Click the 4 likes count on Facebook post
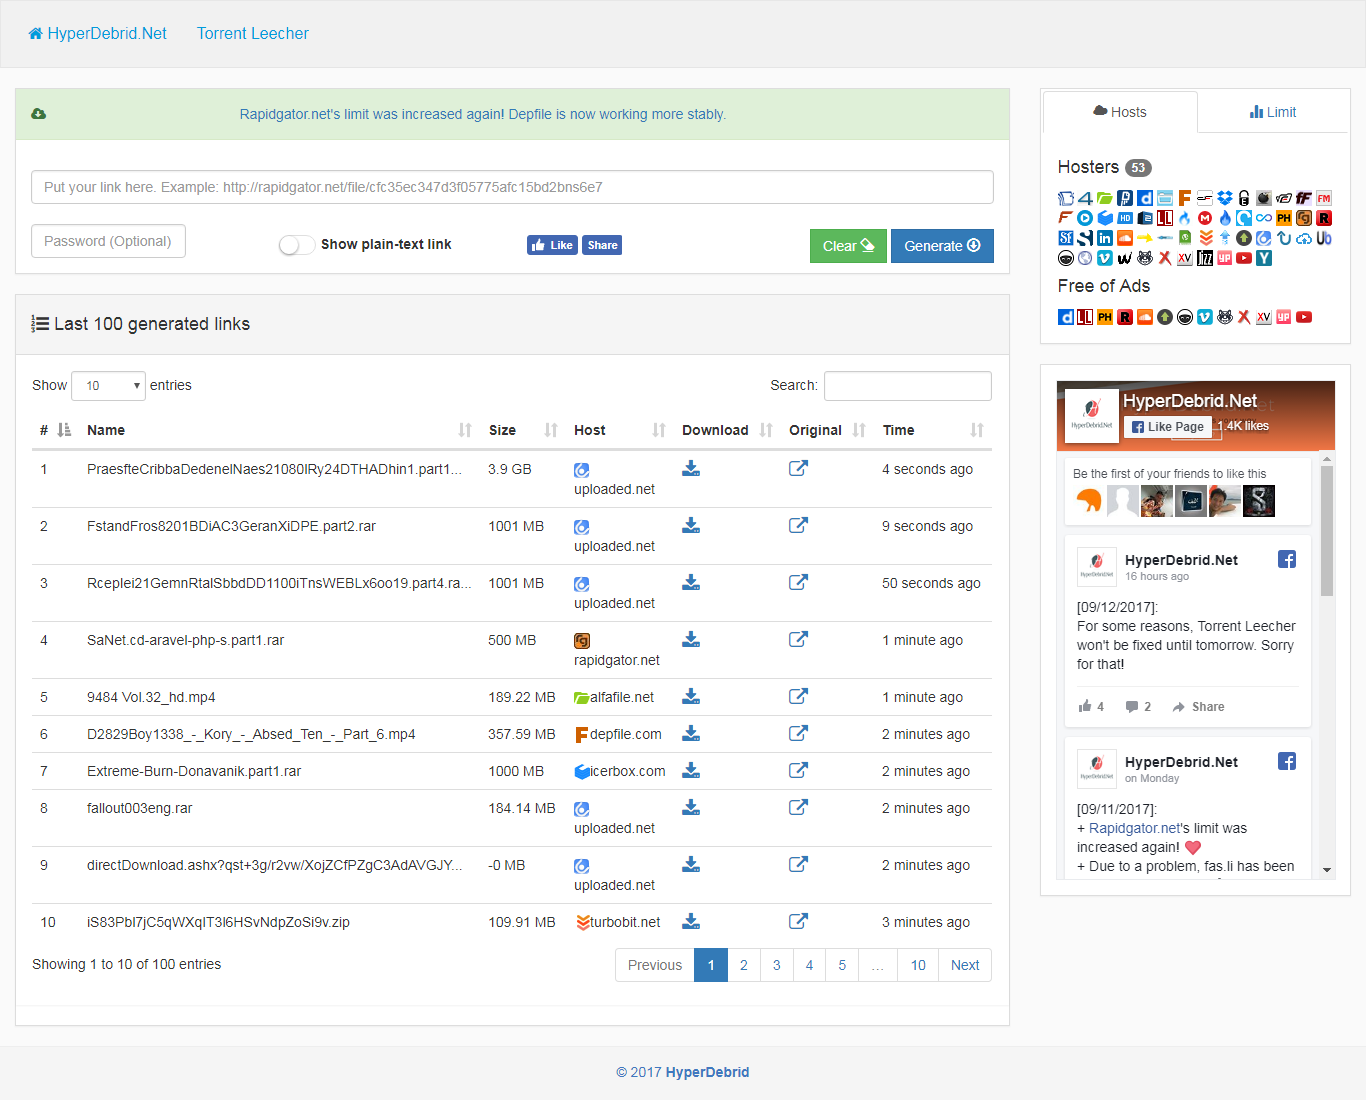 pyautogui.click(x=1091, y=707)
